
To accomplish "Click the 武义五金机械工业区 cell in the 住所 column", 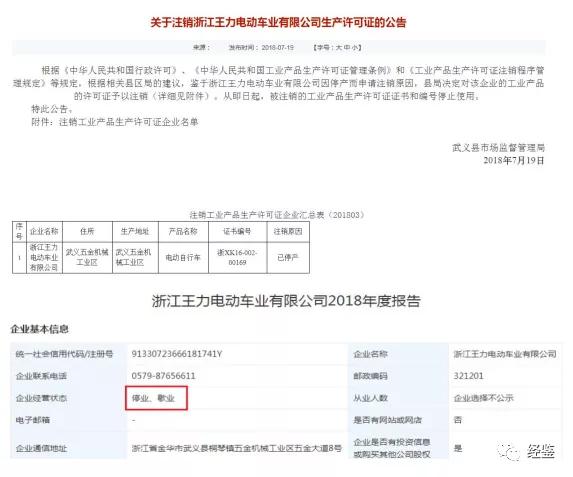I will pyautogui.click(x=87, y=258).
